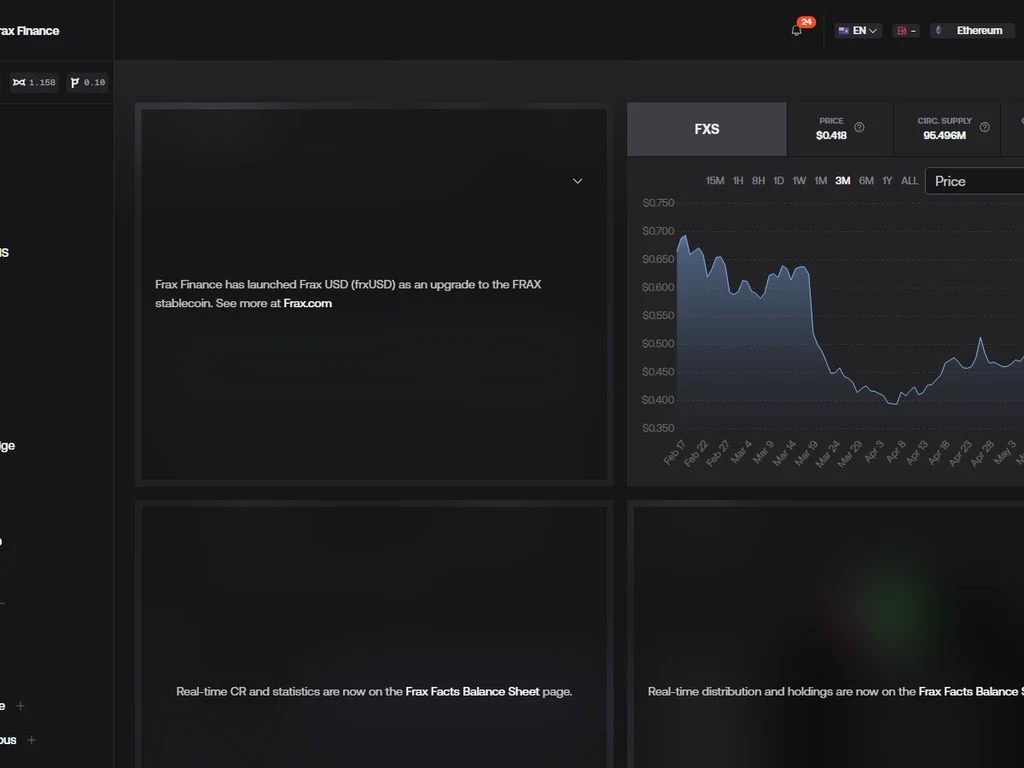Open the EN language selector
This screenshot has height=768, width=1024.
tap(858, 31)
